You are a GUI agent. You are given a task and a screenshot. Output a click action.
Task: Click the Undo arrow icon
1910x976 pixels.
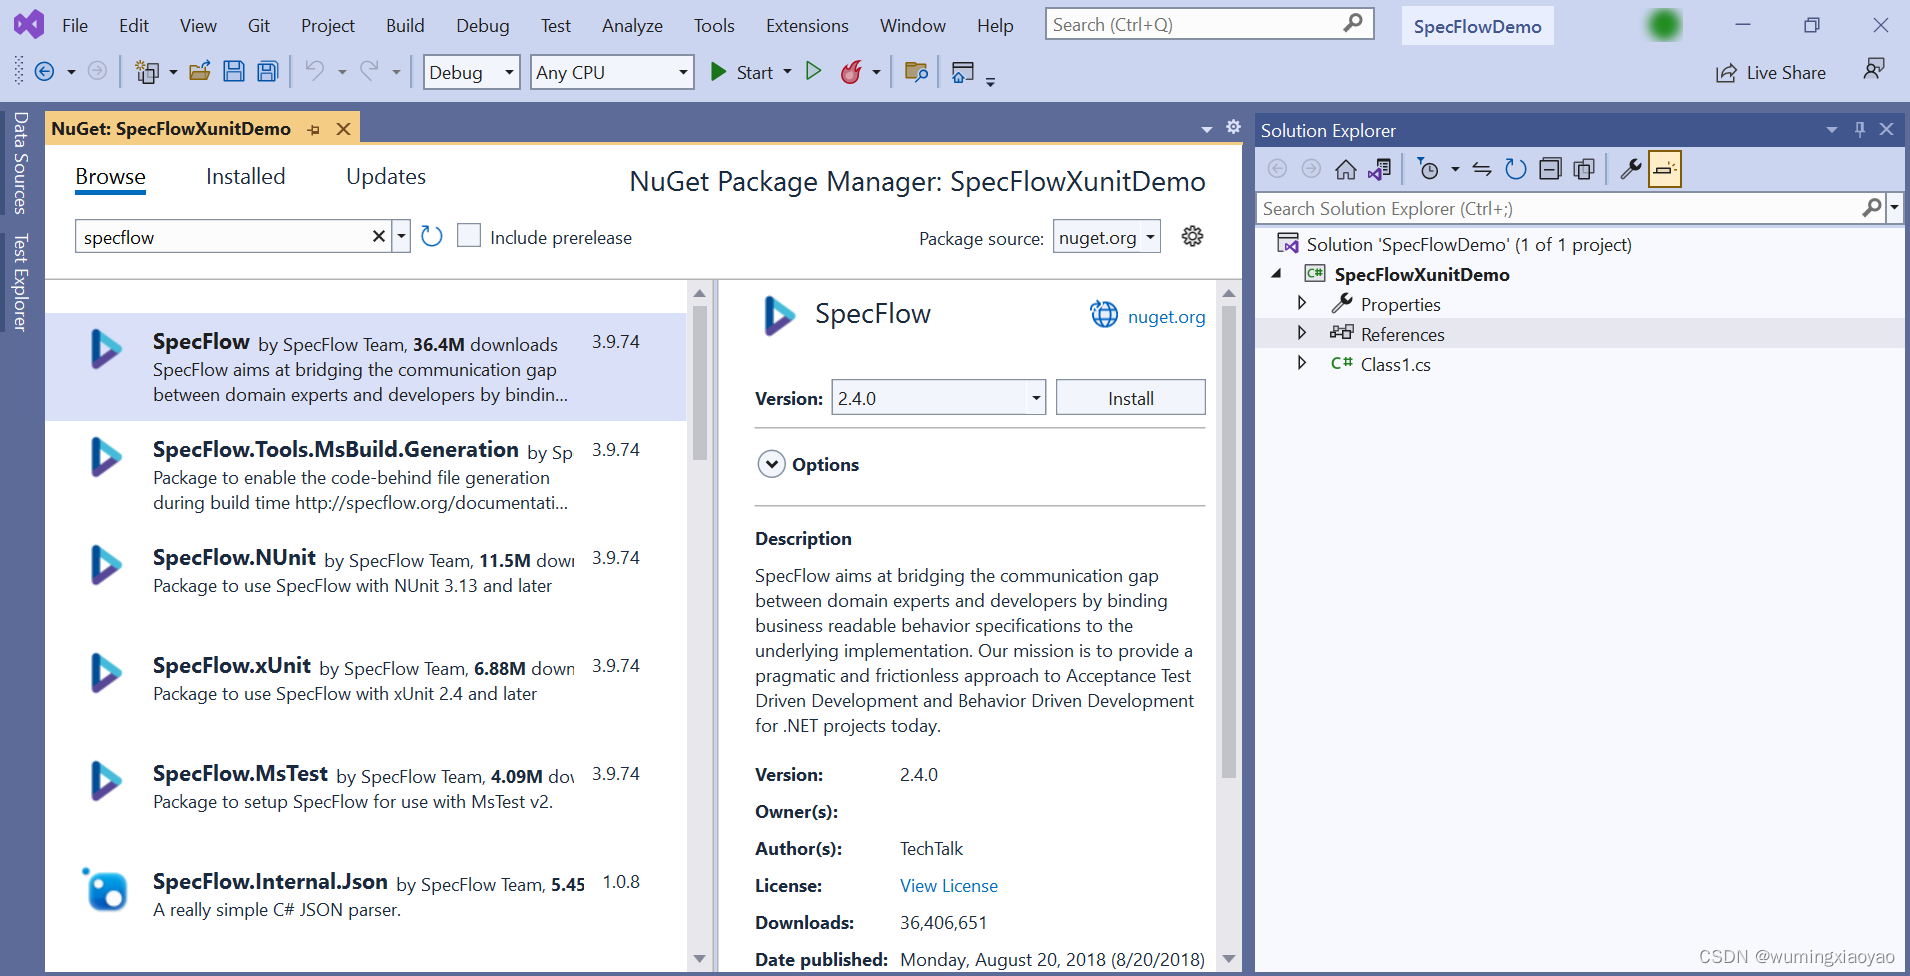(x=315, y=71)
